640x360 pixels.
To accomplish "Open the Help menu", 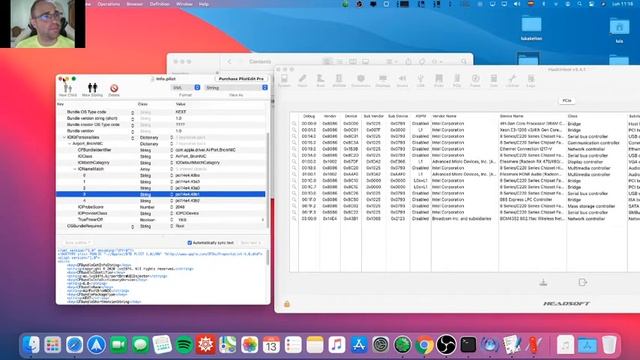I will point(204,4).
